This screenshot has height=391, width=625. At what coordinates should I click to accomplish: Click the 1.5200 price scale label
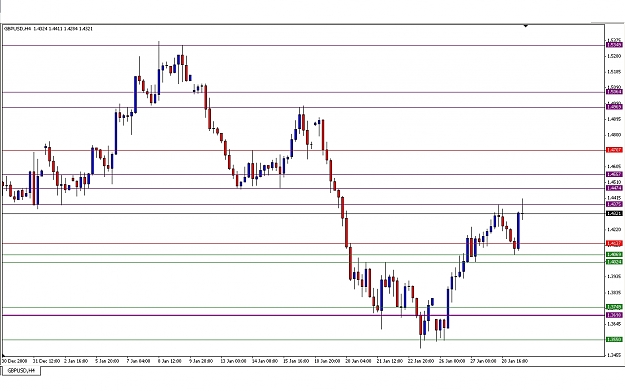pos(614,56)
